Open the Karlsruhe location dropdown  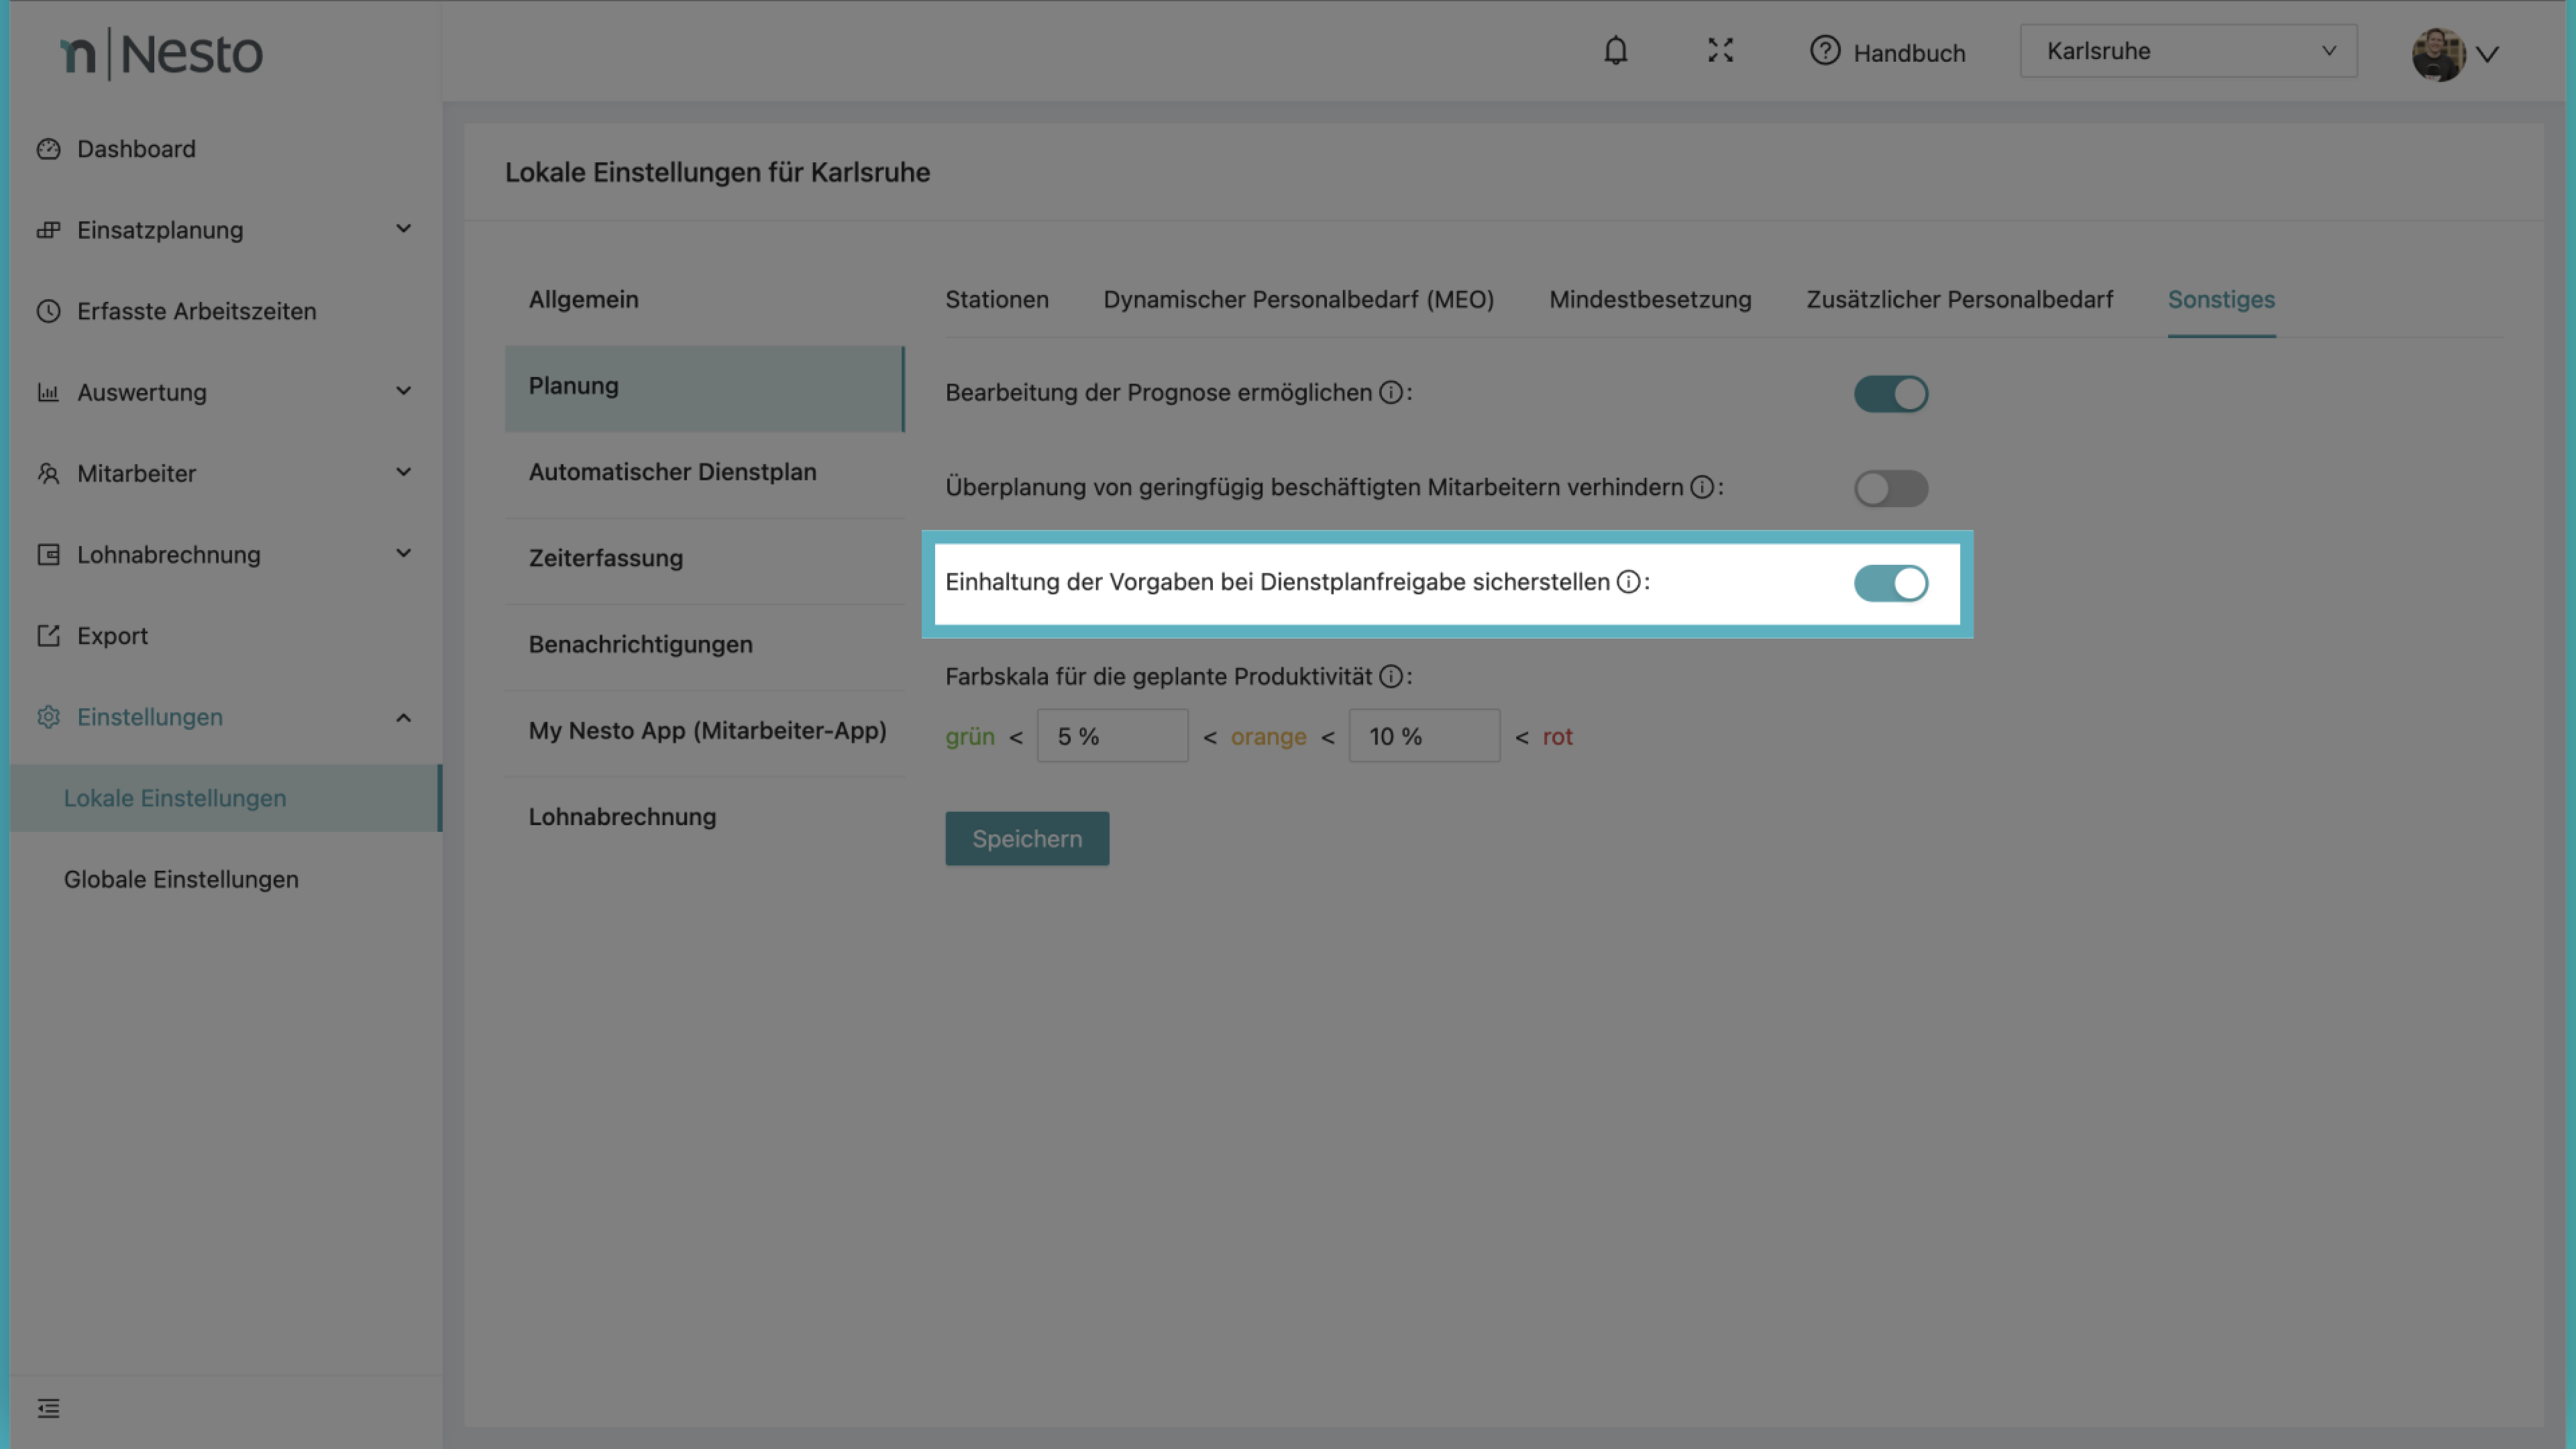(2188, 51)
